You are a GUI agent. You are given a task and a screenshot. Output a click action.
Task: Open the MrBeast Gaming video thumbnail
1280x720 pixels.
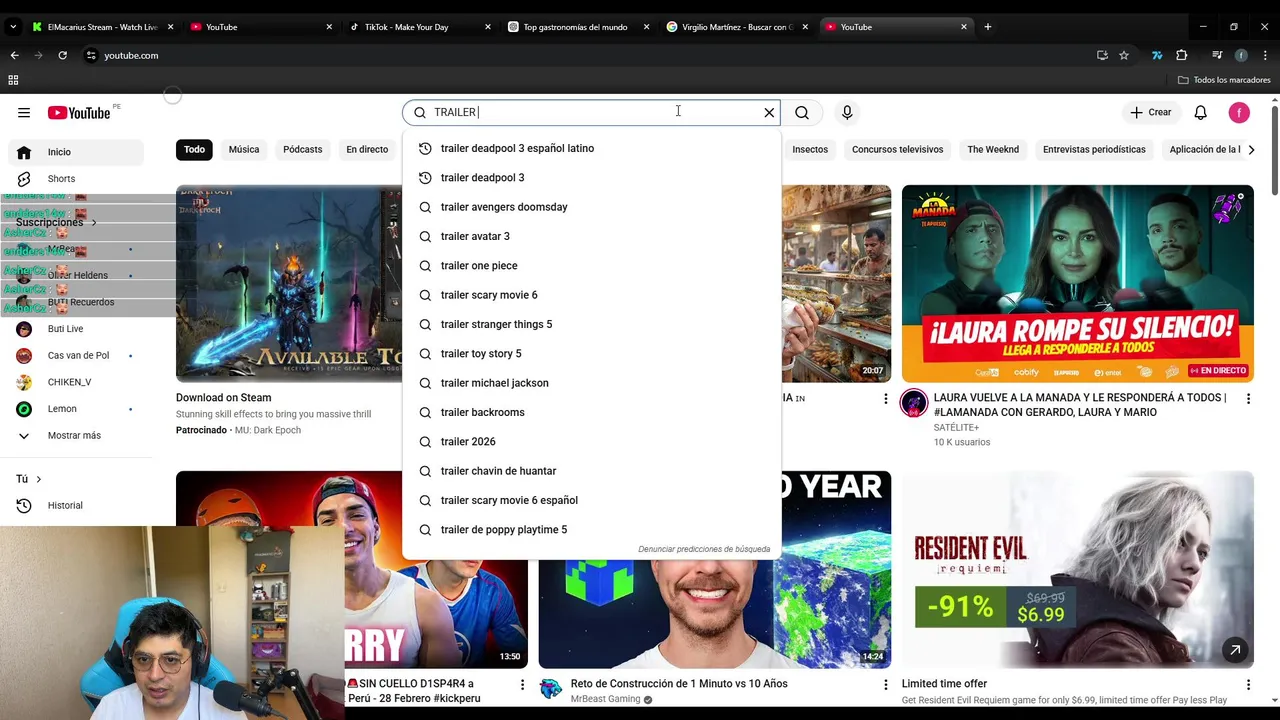[x=715, y=570]
